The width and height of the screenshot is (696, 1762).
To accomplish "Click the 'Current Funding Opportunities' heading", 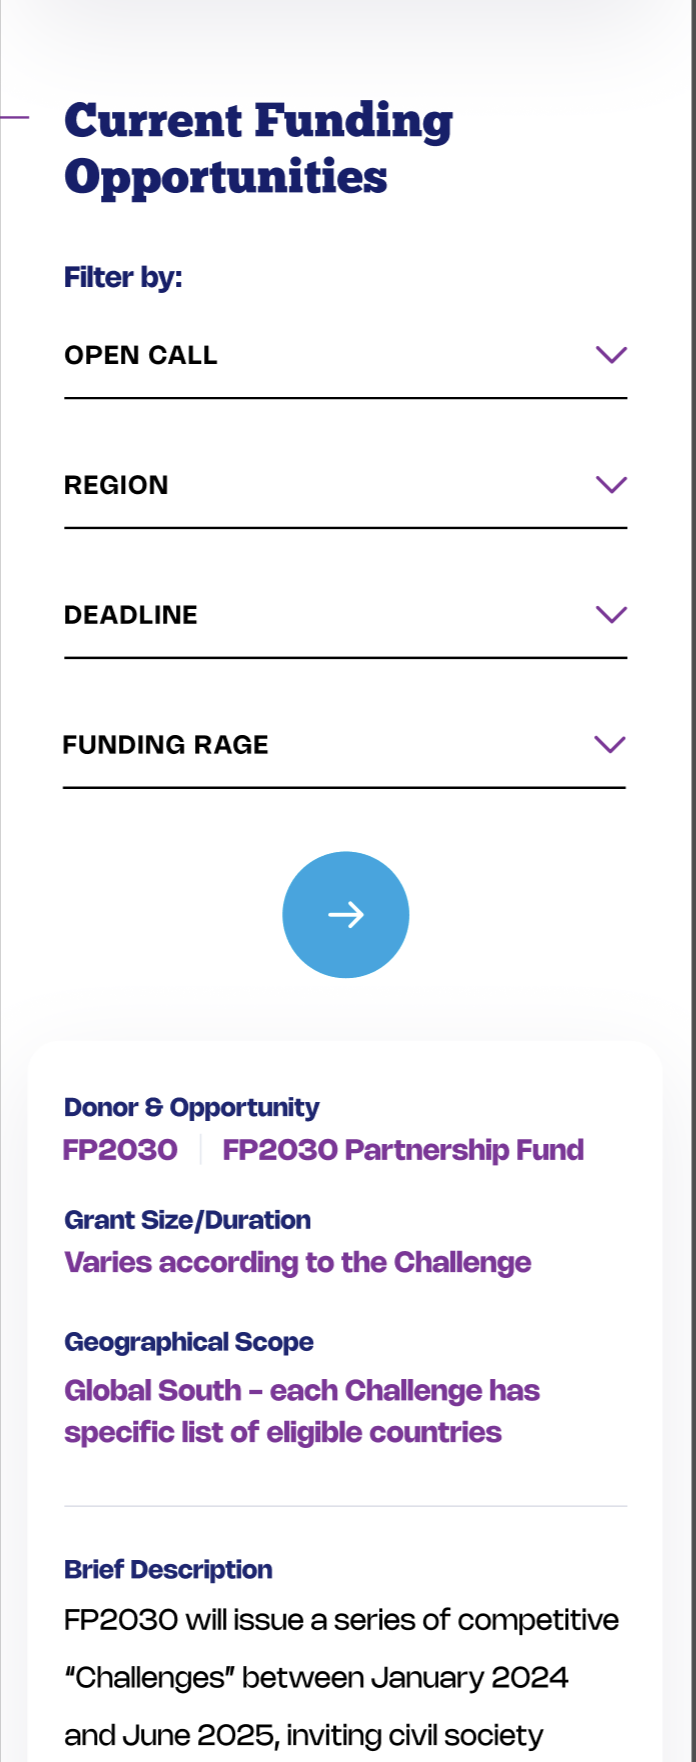I will [258, 149].
